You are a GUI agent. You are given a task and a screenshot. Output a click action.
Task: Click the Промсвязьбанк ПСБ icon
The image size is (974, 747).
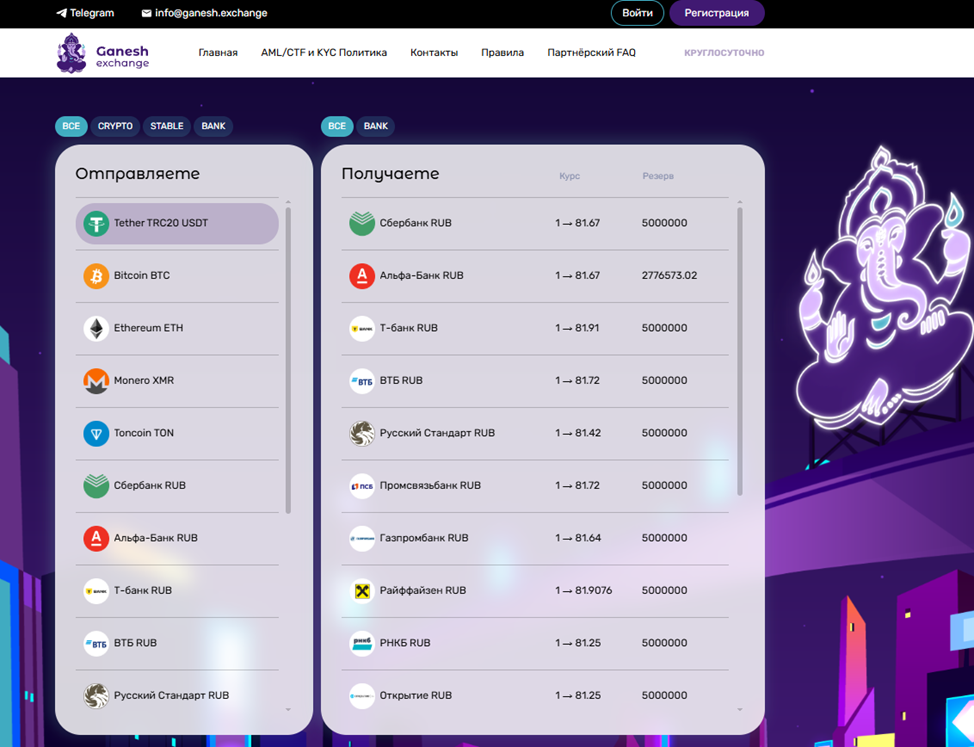tap(362, 486)
